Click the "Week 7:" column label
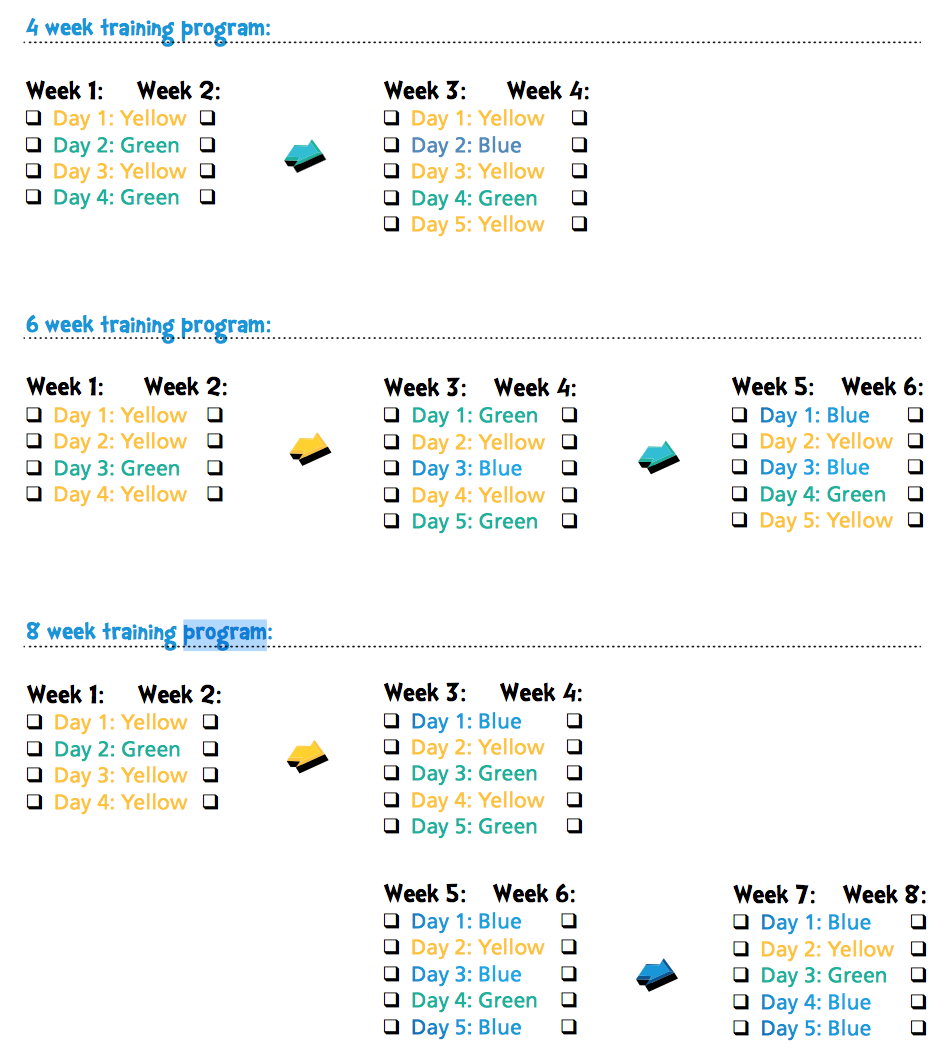This screenshot has width=950, height=1064. pos(774,894)
